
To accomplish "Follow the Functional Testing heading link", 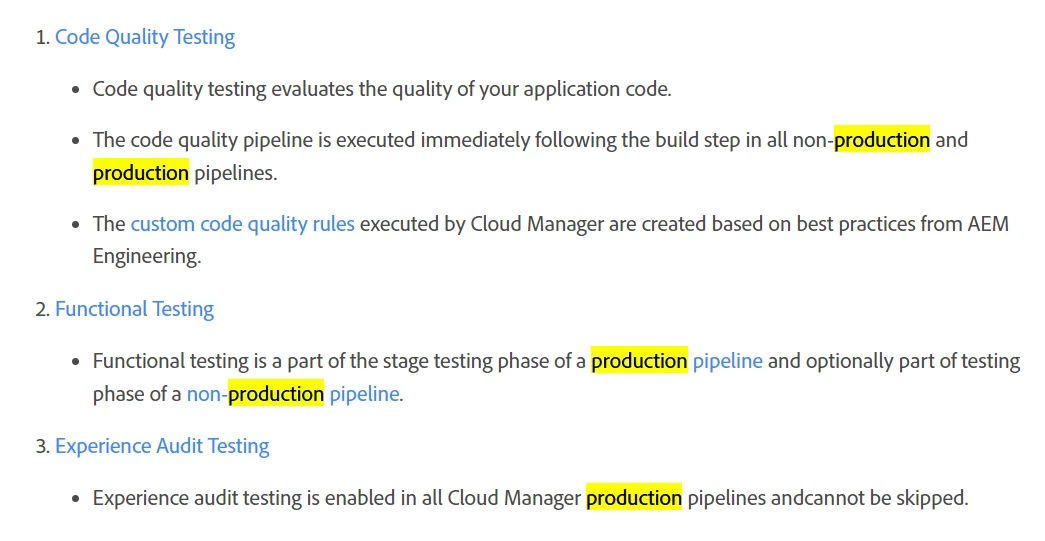I will pyautogui.click(x=134, y=309).
